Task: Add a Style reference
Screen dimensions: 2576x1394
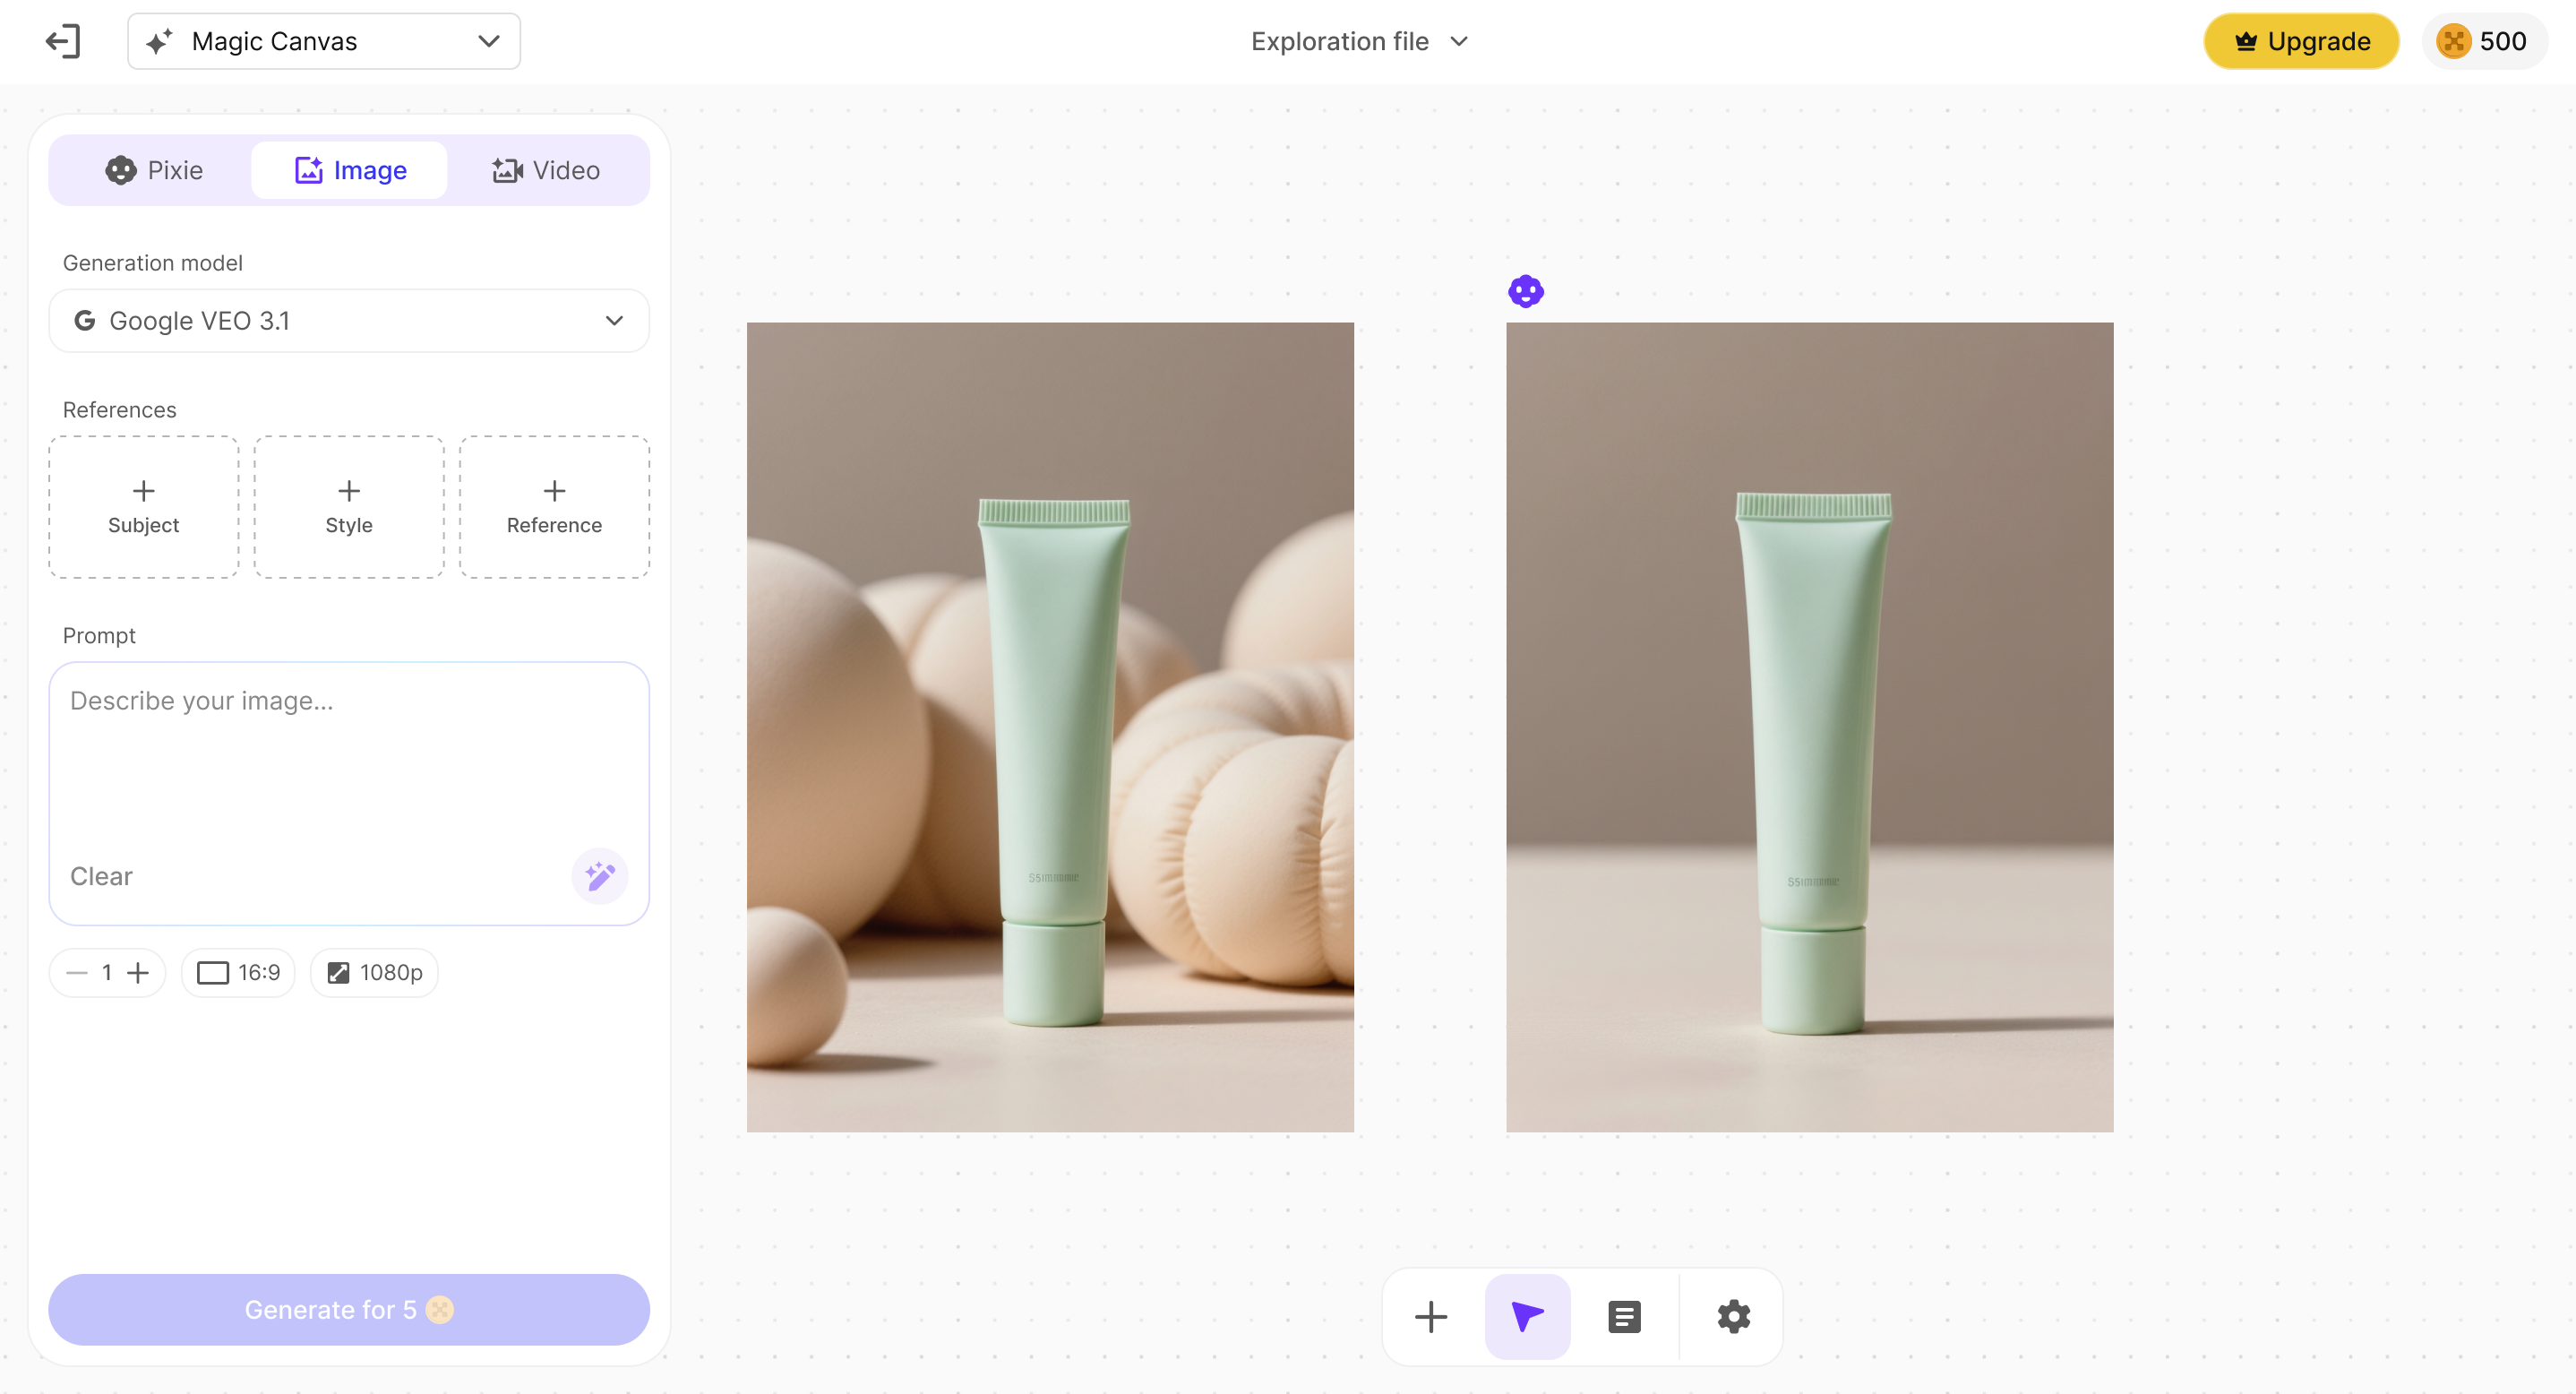Action: (349, 507)
